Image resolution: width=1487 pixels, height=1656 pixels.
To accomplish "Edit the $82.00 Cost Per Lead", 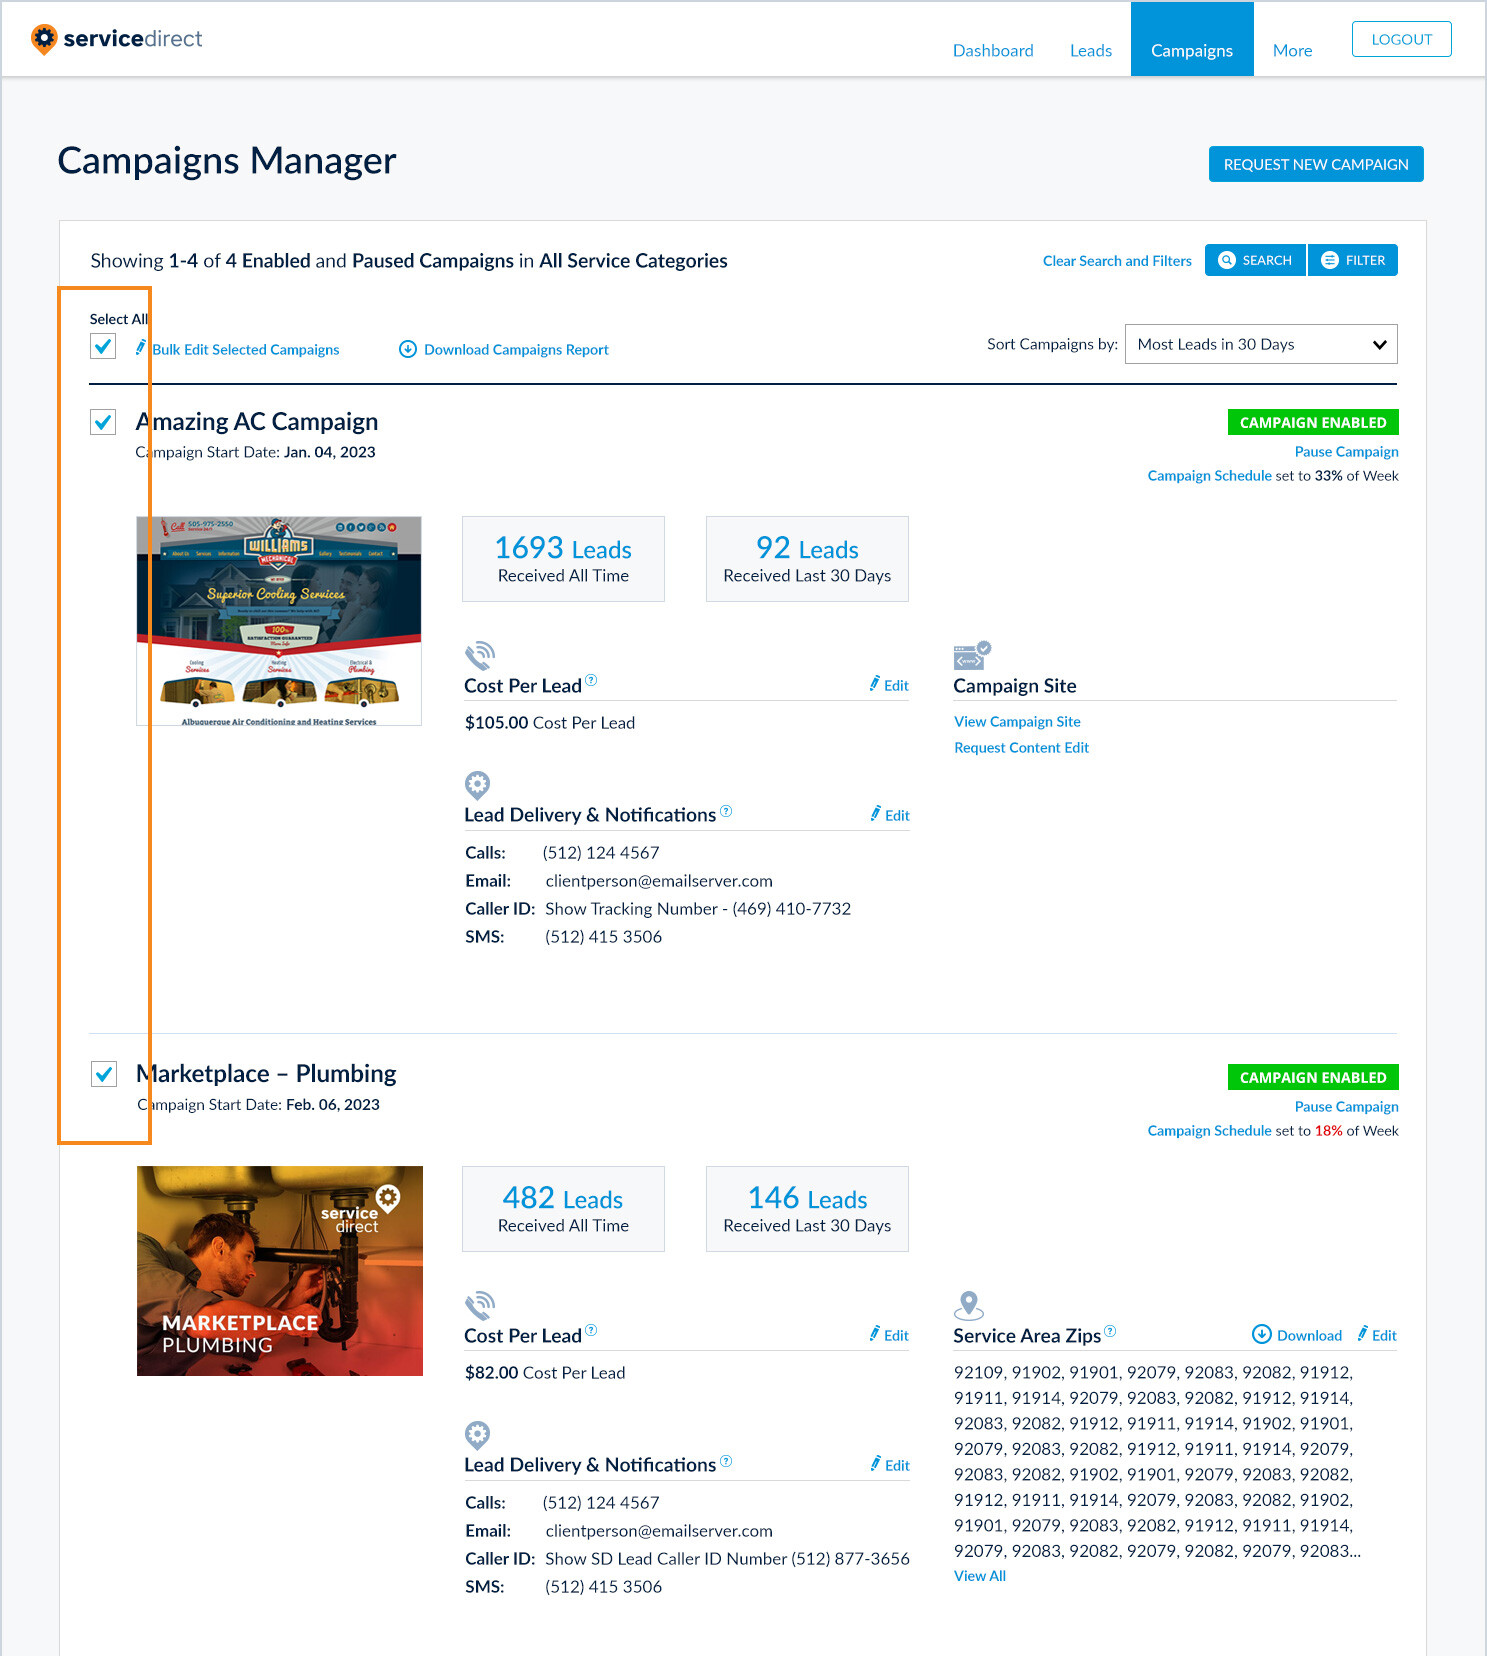I will (x=889, y=1335).
